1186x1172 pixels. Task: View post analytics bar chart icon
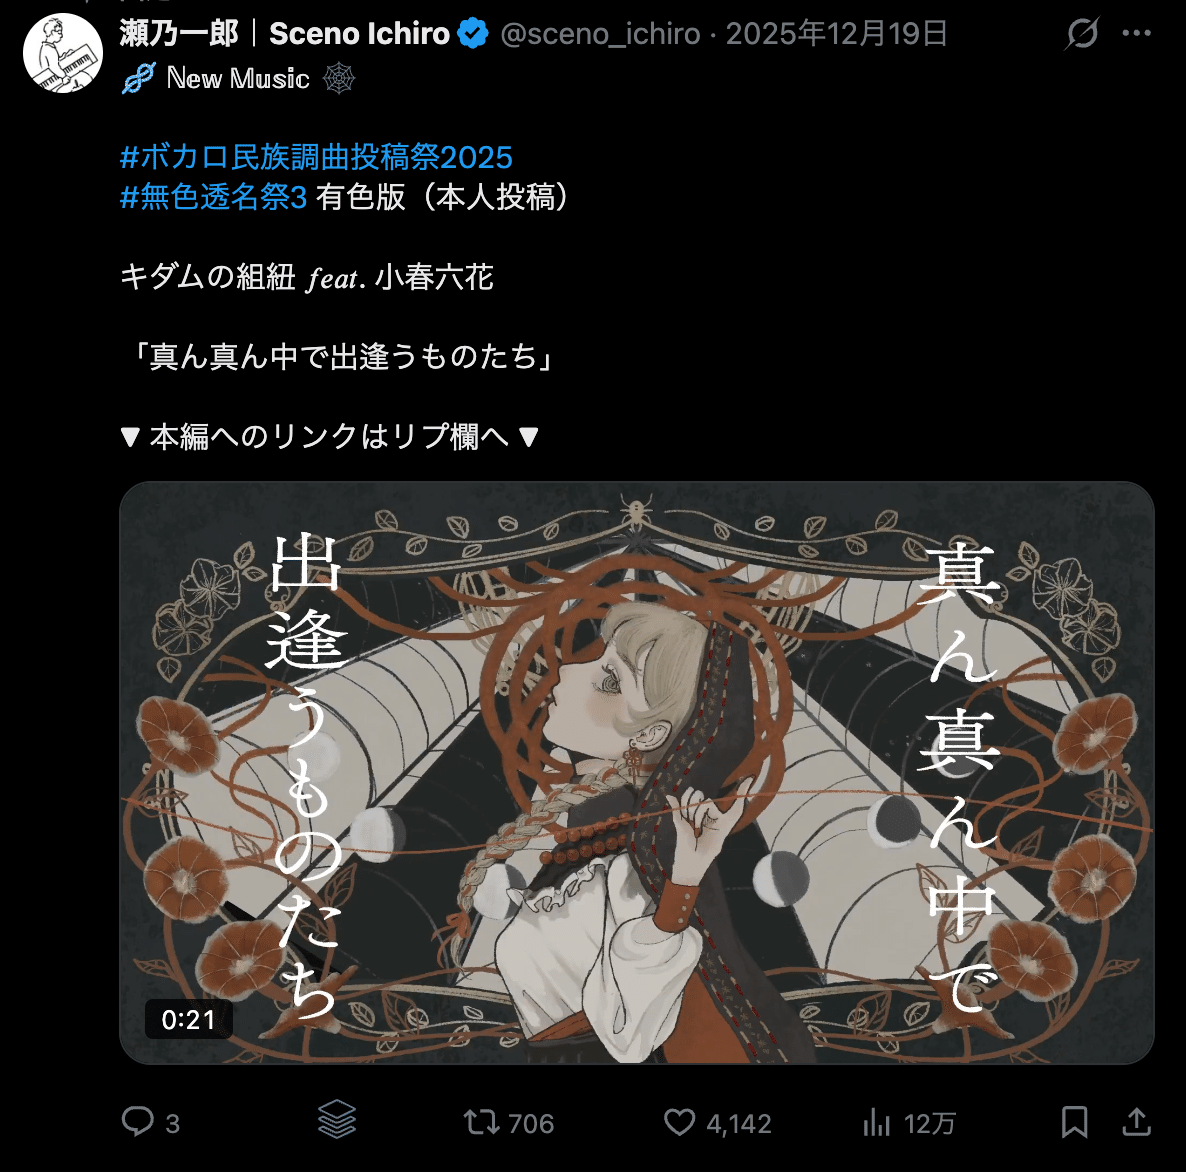pos(877,1123)
